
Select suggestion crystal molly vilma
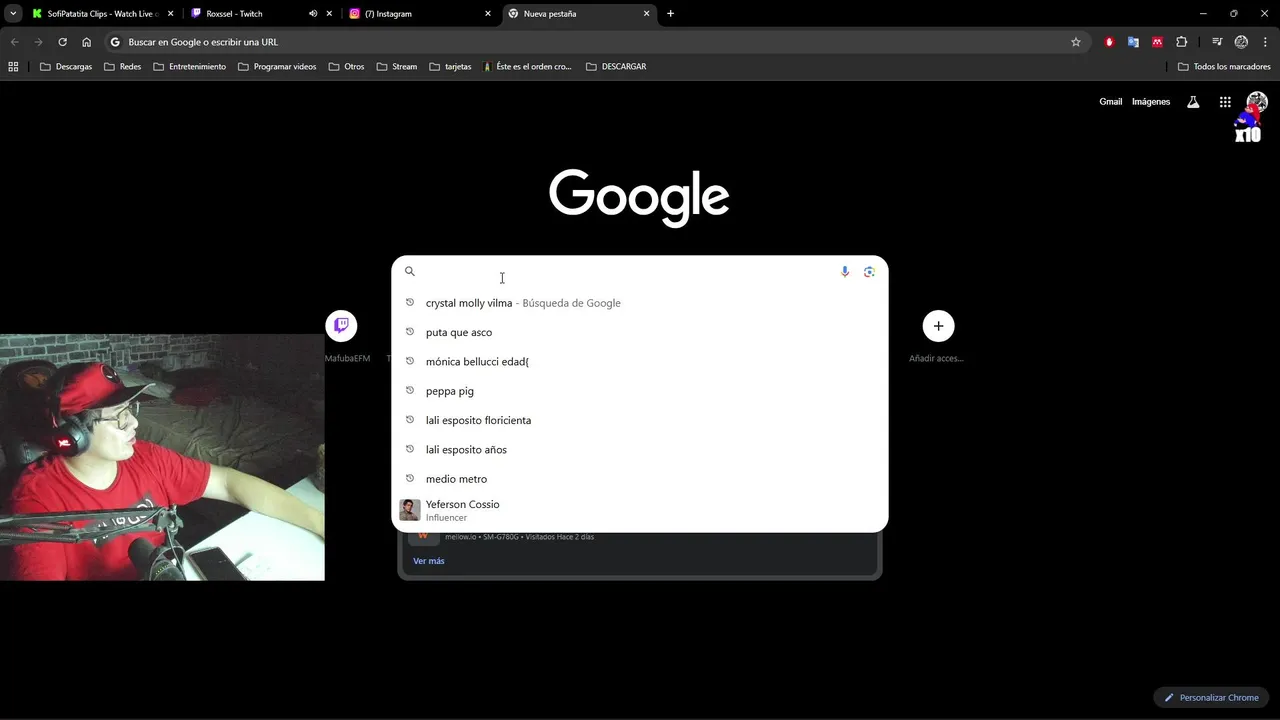click(640, 303)
